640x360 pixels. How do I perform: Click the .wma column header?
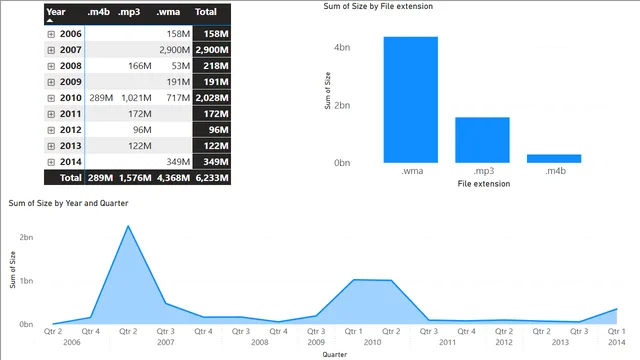pyautogui.click(x=168, y=12)
